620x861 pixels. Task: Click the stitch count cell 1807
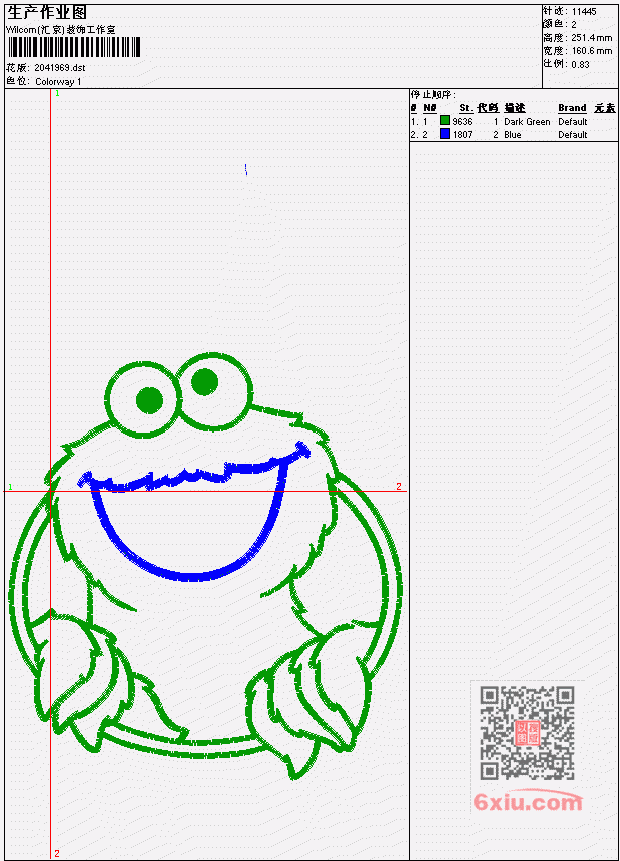(x=462, y=135)
